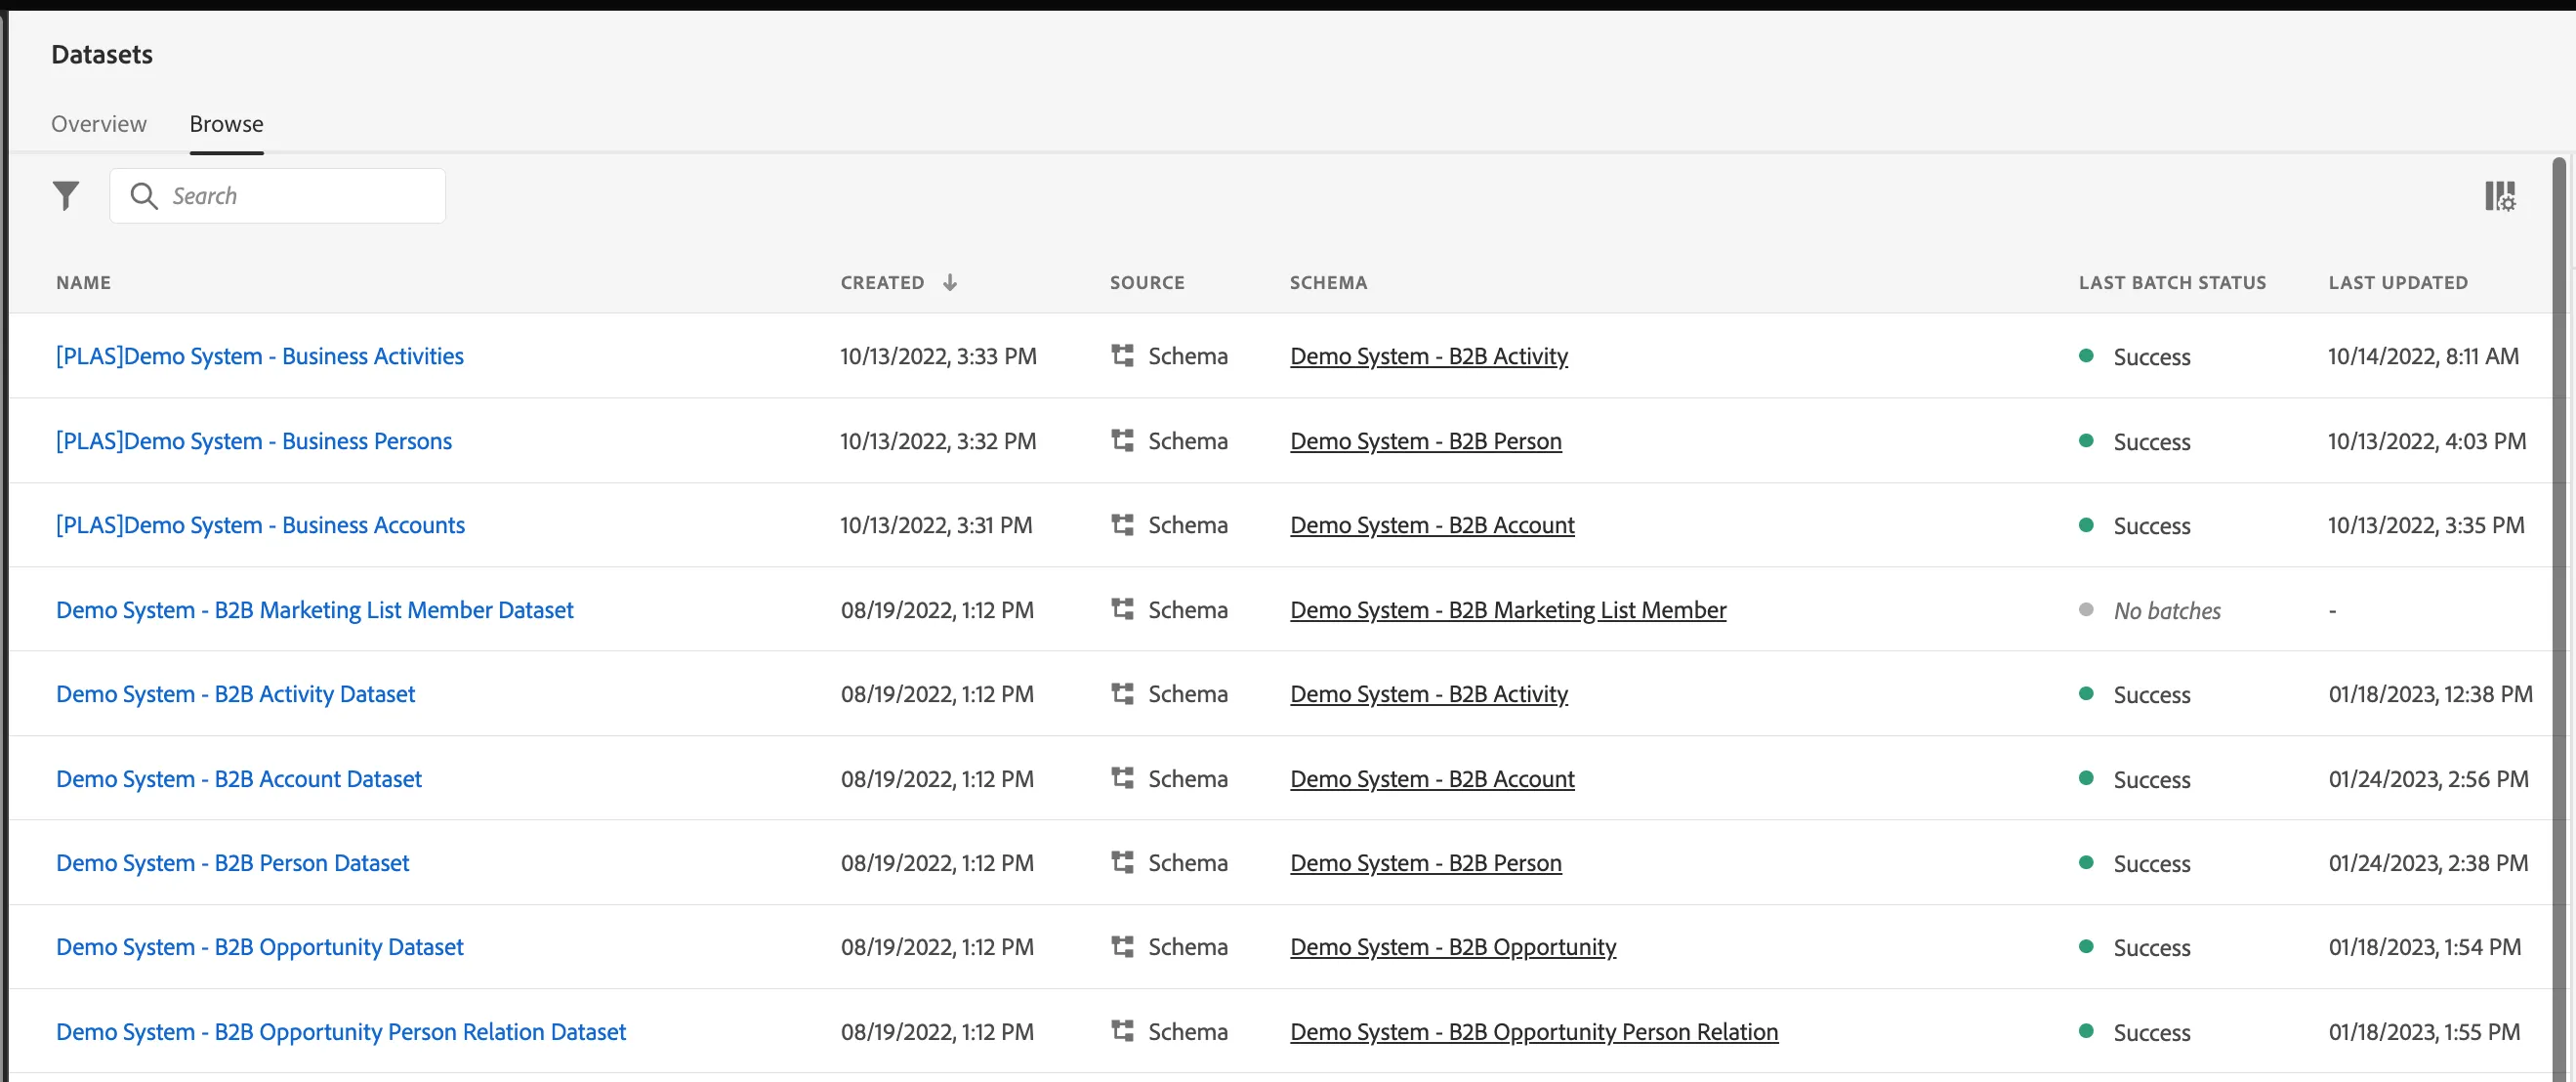Sort by the Name column header
Viewport: 2576px width, 1082px height.
pyautogui.click(x=84, y=282)
